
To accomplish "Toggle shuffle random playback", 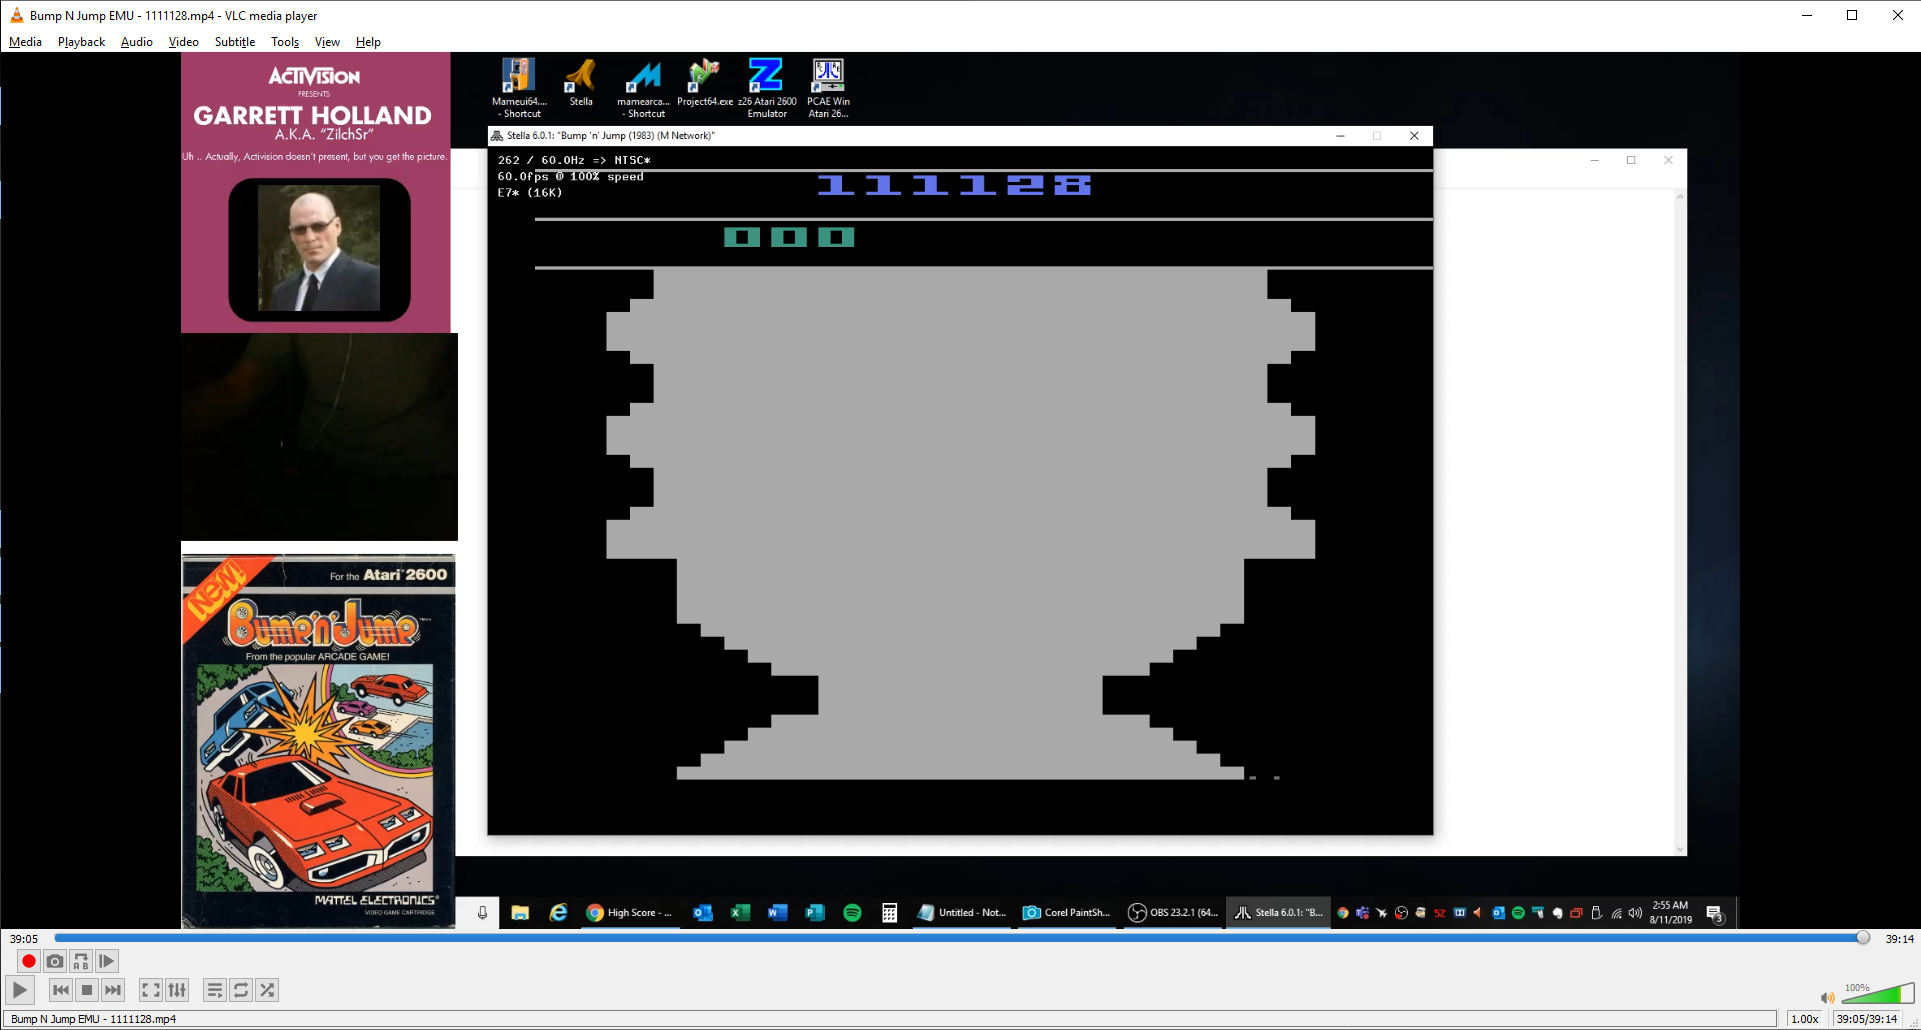I will tap(267, 990).
